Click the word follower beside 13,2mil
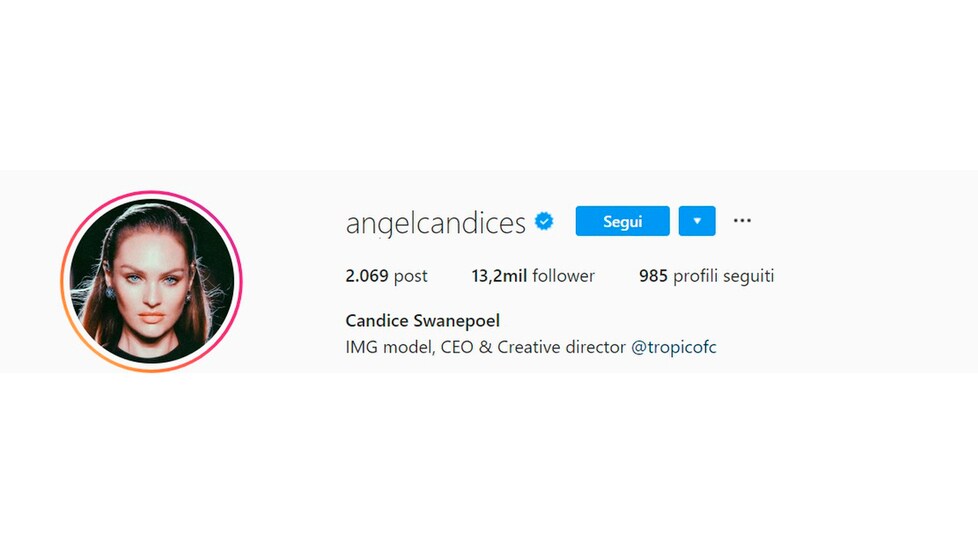This screenshot has width=978, height=544. 563,276
